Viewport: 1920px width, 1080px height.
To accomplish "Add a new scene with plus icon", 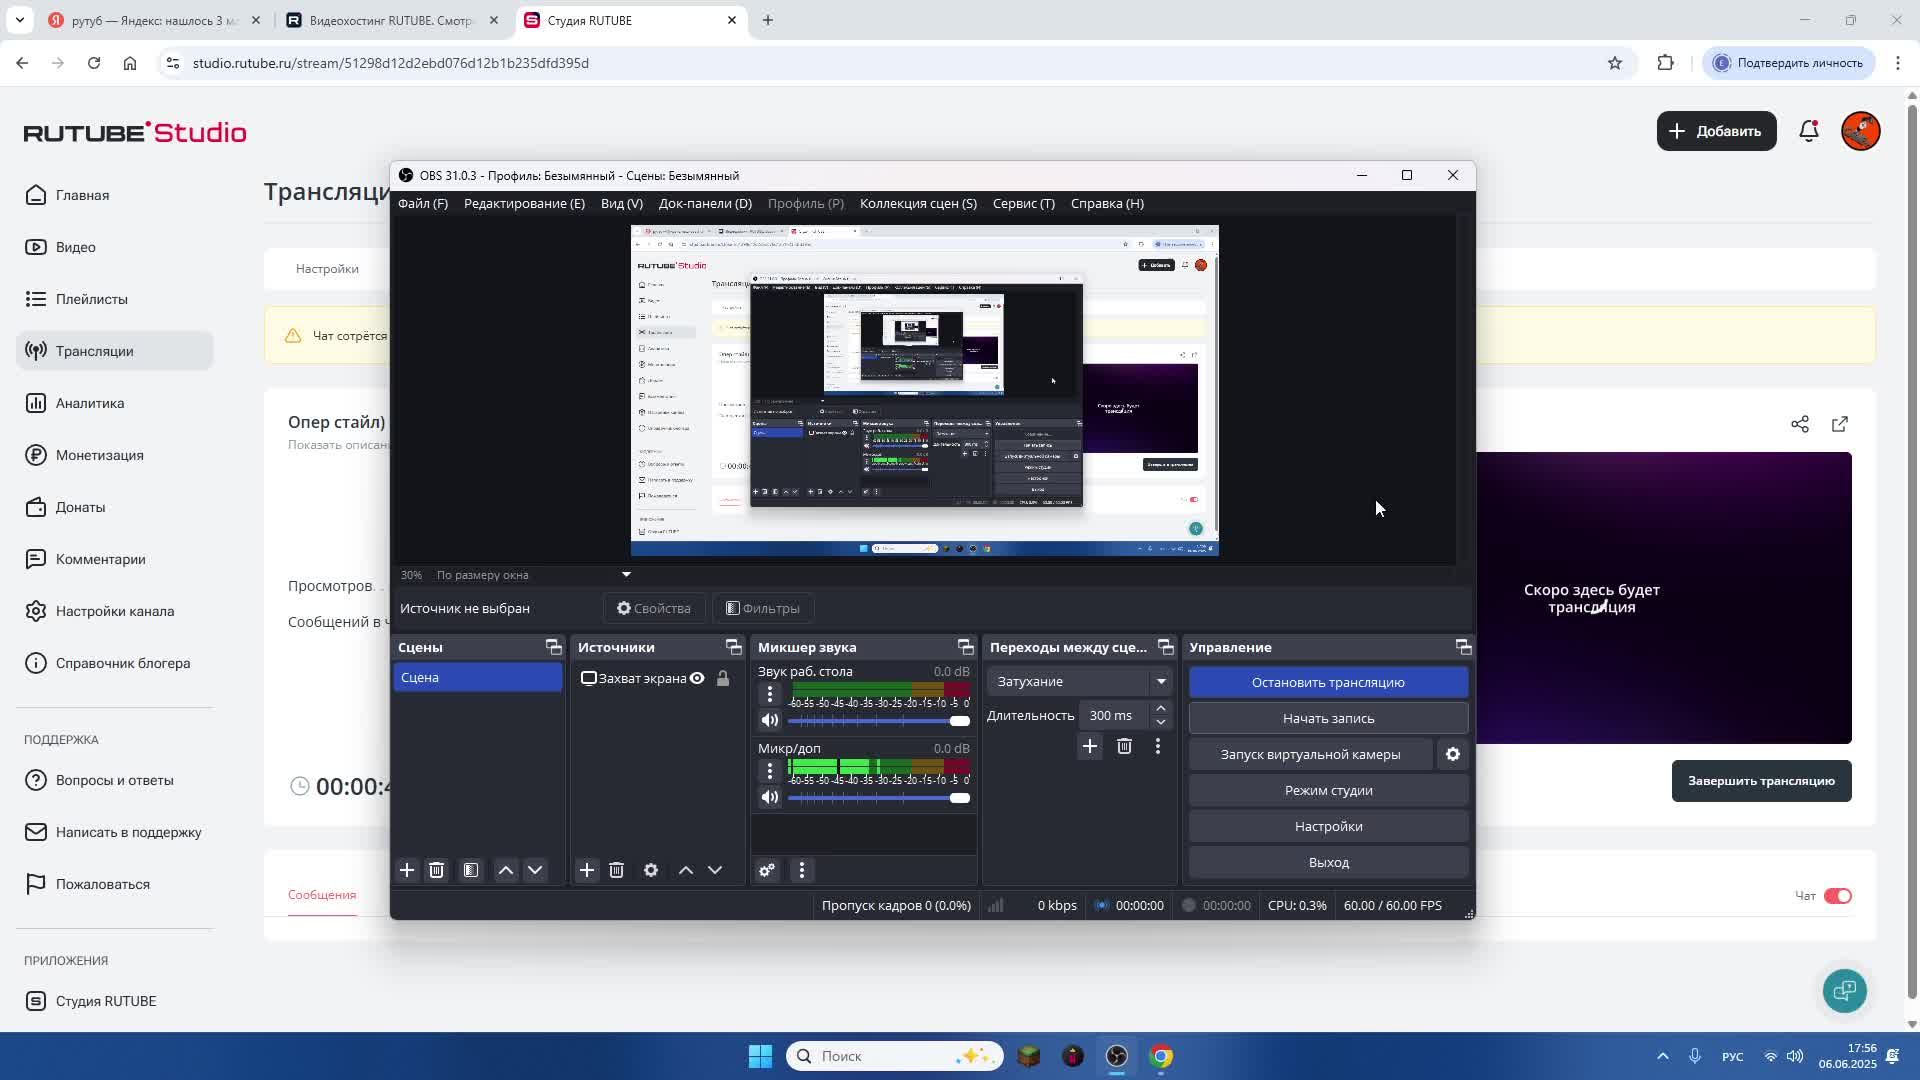I will click(407, 870).
